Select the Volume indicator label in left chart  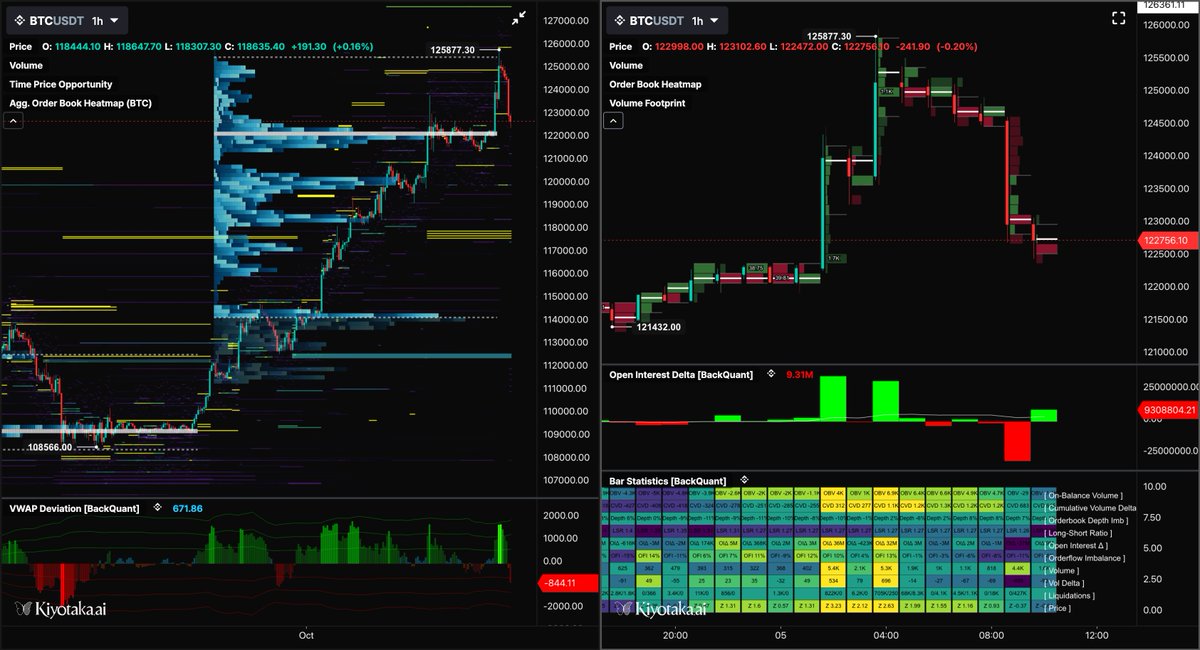pos(26,65)
